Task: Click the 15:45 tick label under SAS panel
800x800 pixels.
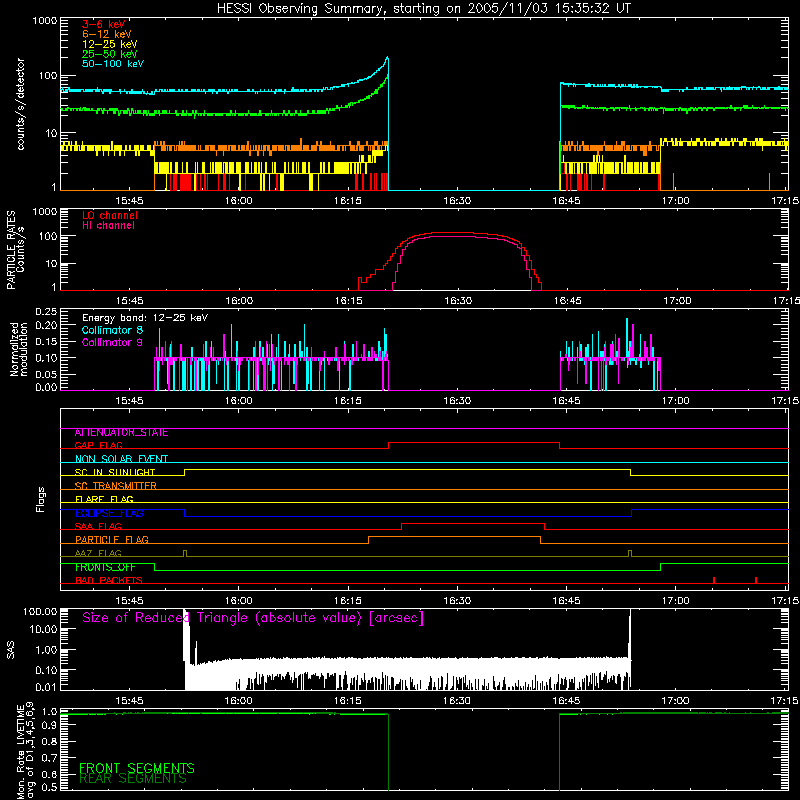Action: (x=129, y=701)
